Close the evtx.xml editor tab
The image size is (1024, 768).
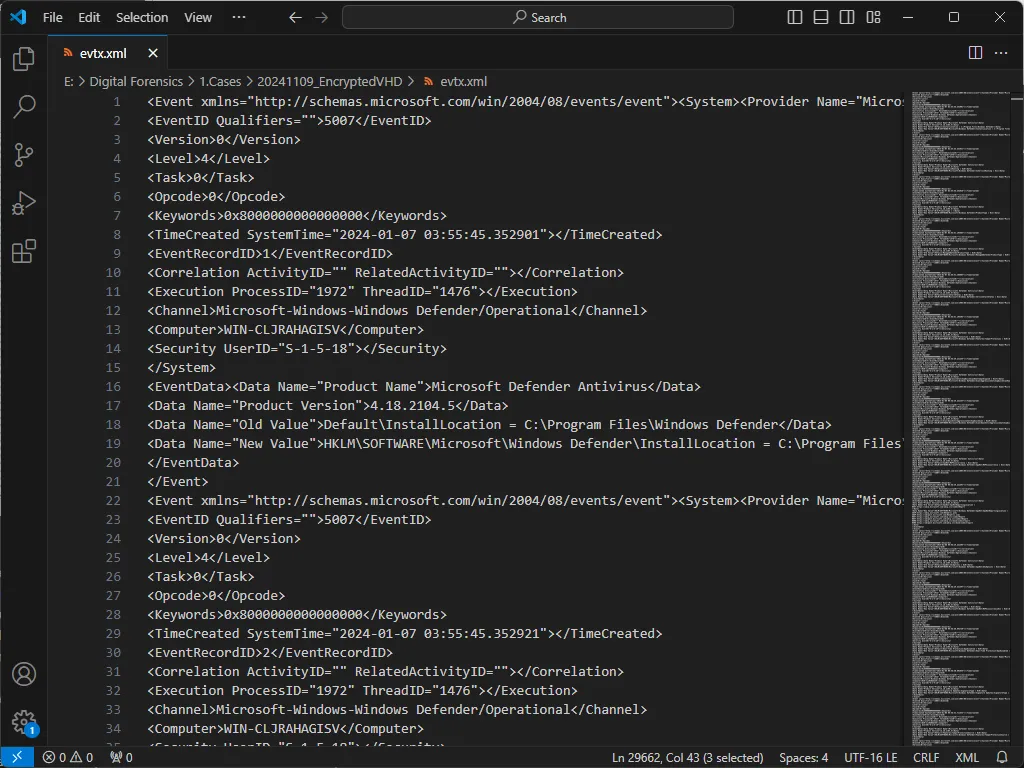[x=153, y=53]
